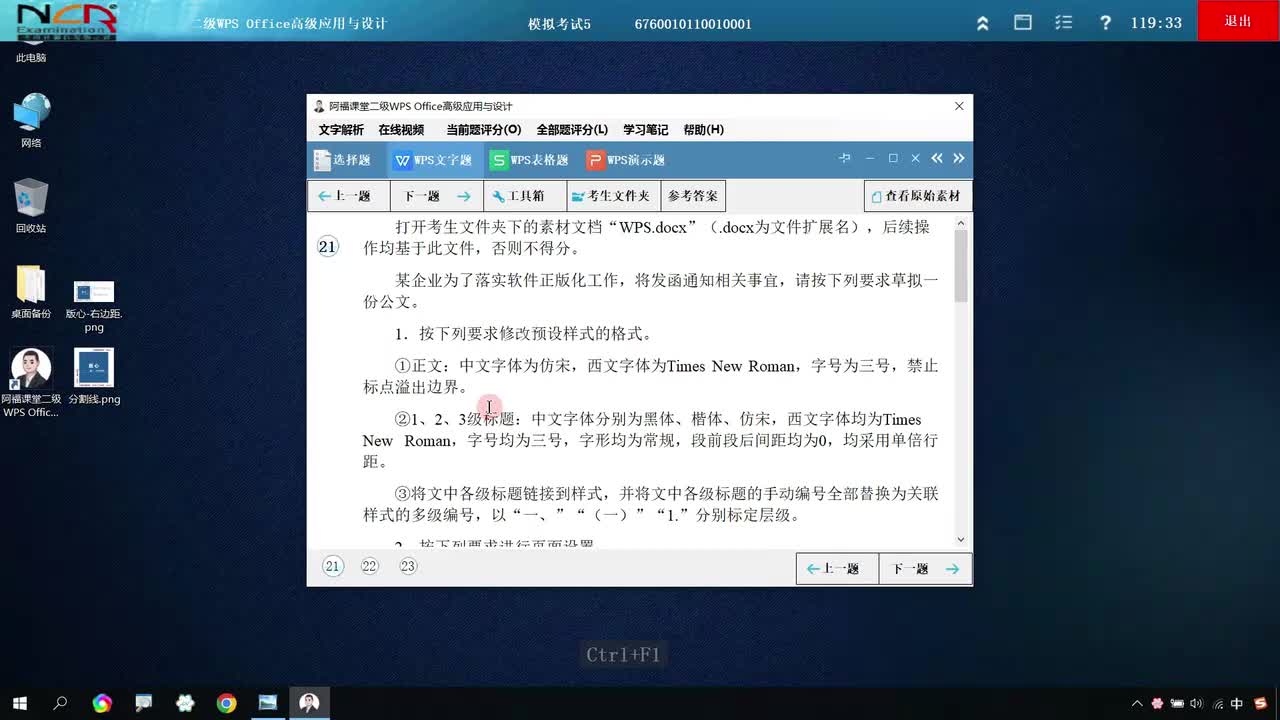Image resolution: width=1280 pixels, height=720 pixels.
Task: Select the 分割线.png file on desktop
Action: (x=94, y=376)
